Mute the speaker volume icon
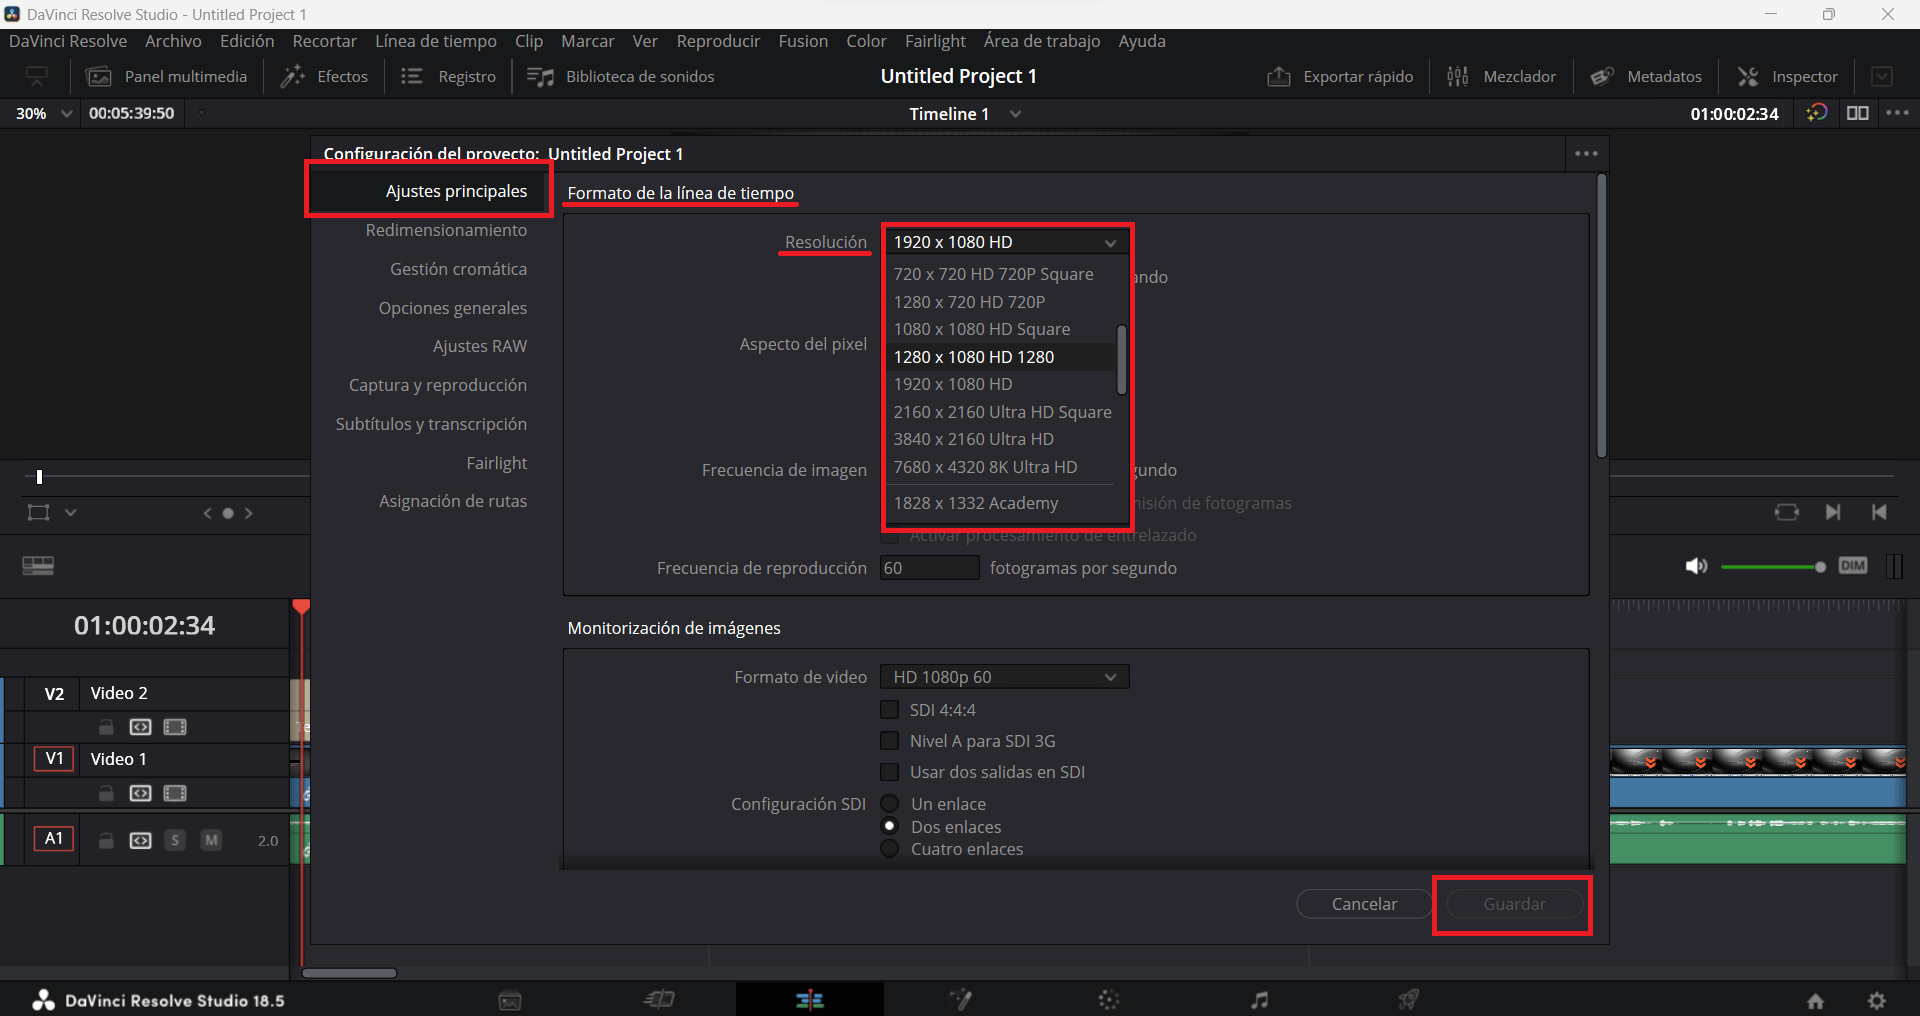The height and width of the screenshot is (1016, 1920). pos(1696,566)
